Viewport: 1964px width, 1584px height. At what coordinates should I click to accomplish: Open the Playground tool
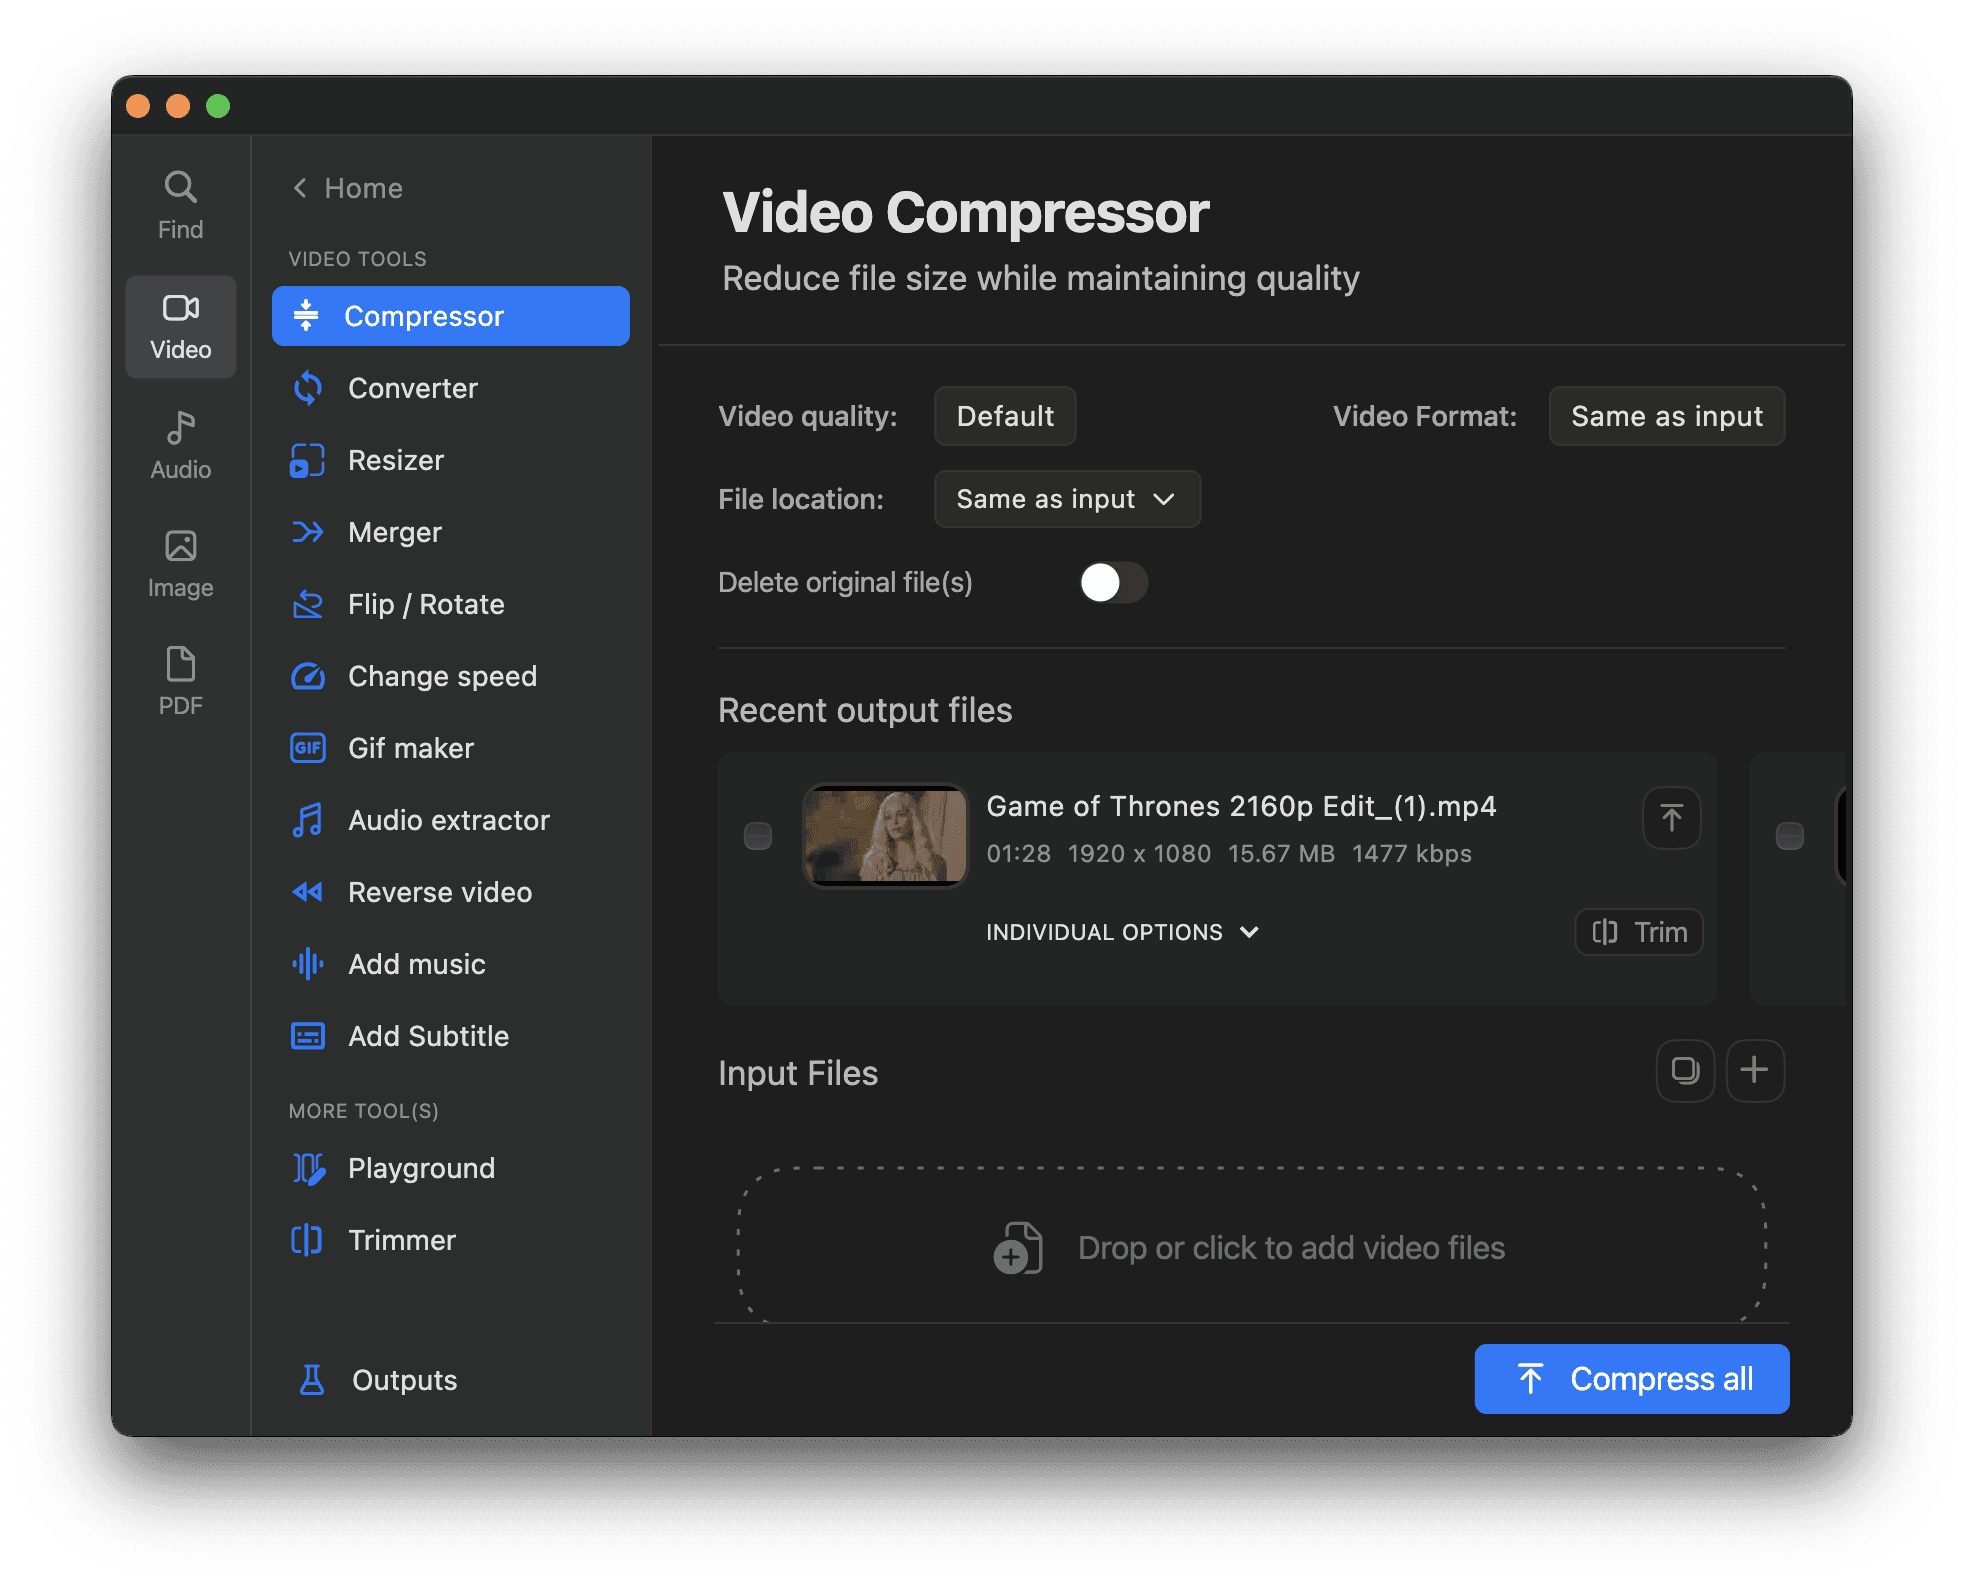pos(421,1167)
